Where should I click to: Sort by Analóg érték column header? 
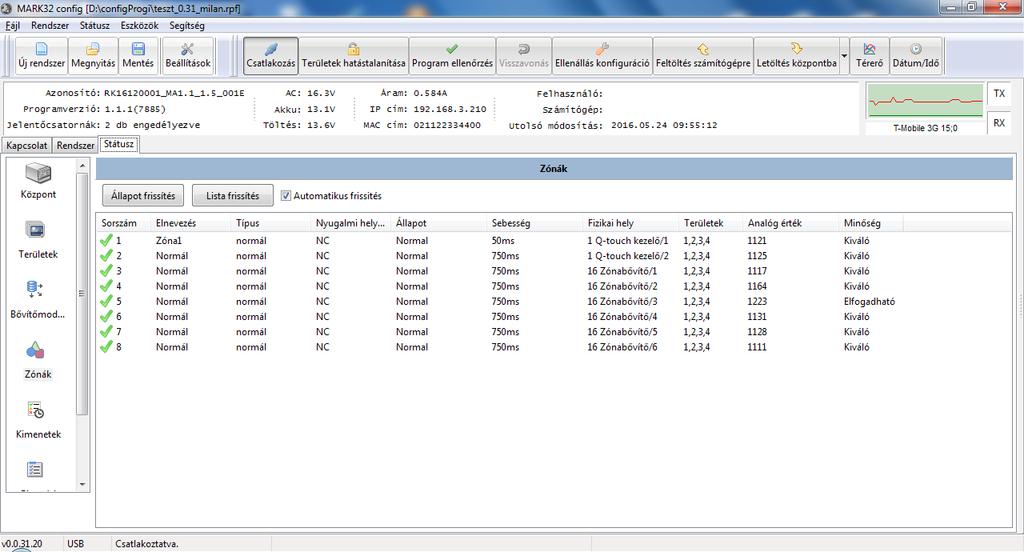pyautogui.click(x=792, y=223)
